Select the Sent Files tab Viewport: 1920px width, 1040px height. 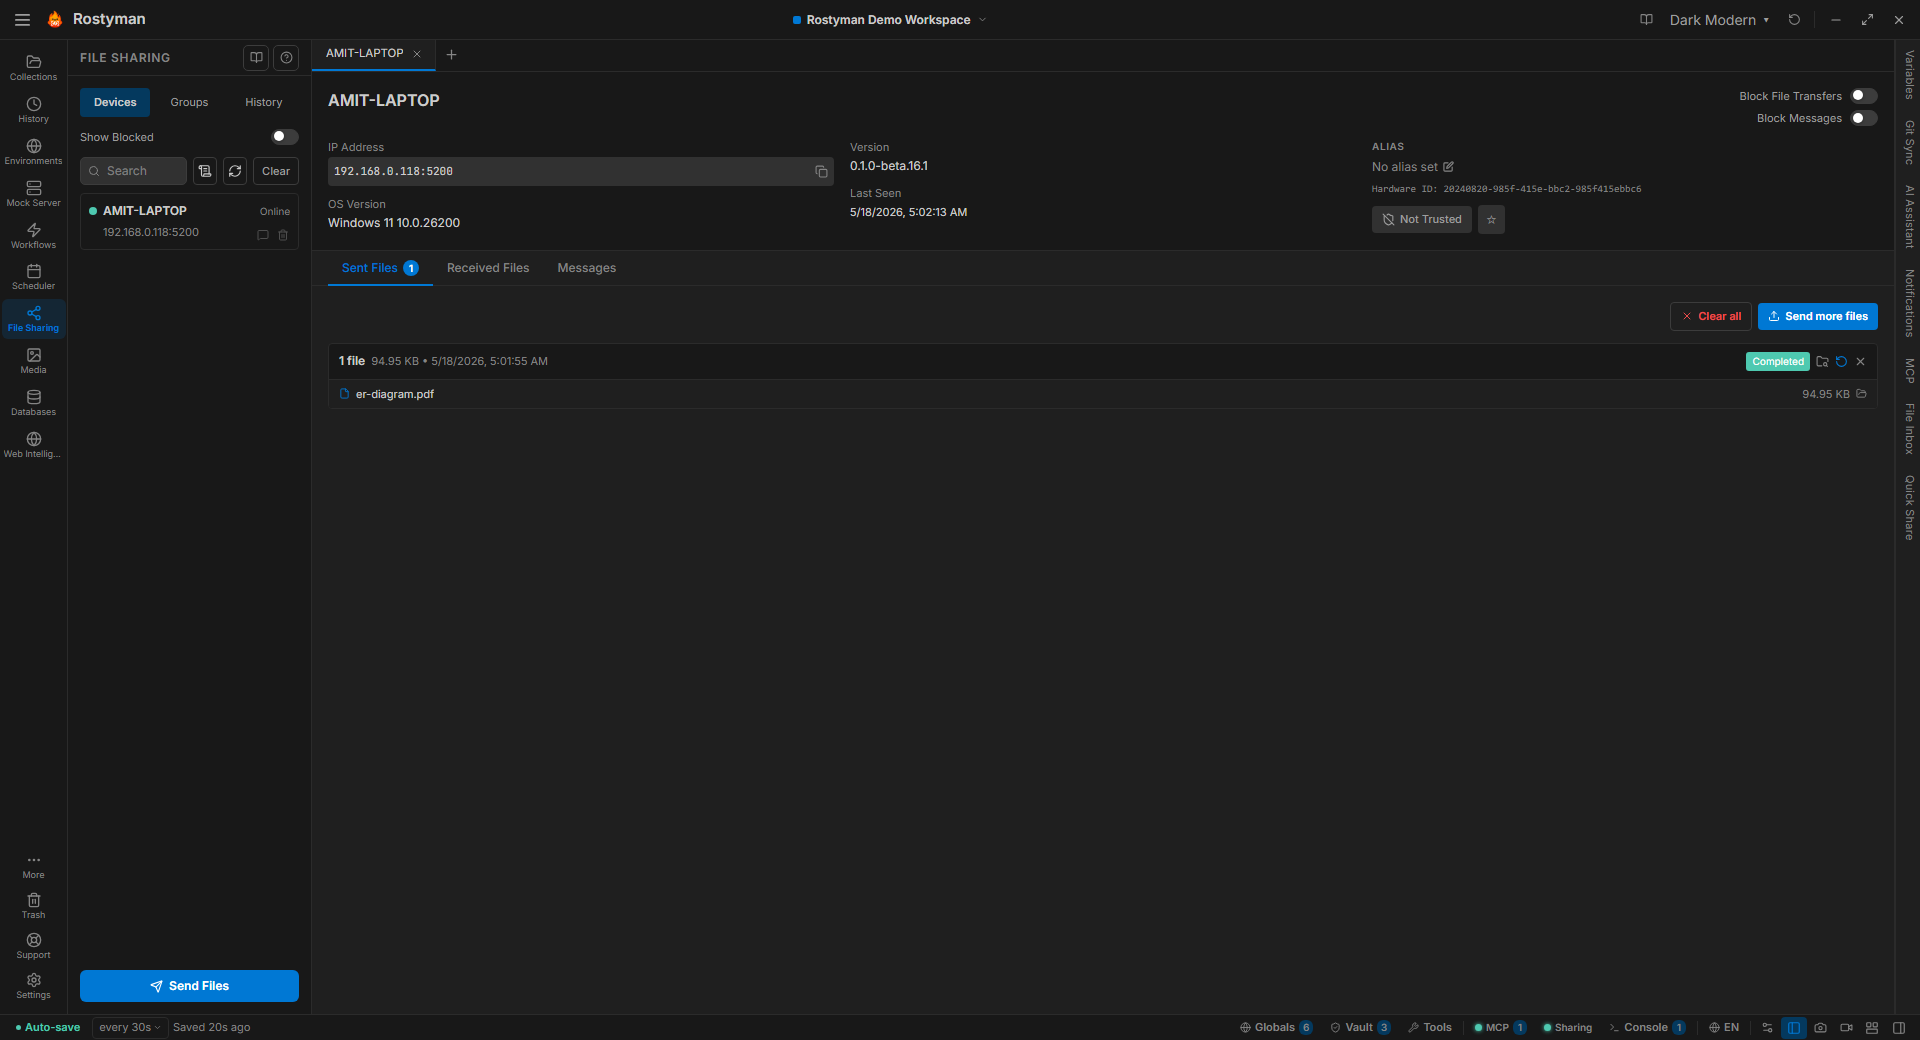tap(380, 268)
